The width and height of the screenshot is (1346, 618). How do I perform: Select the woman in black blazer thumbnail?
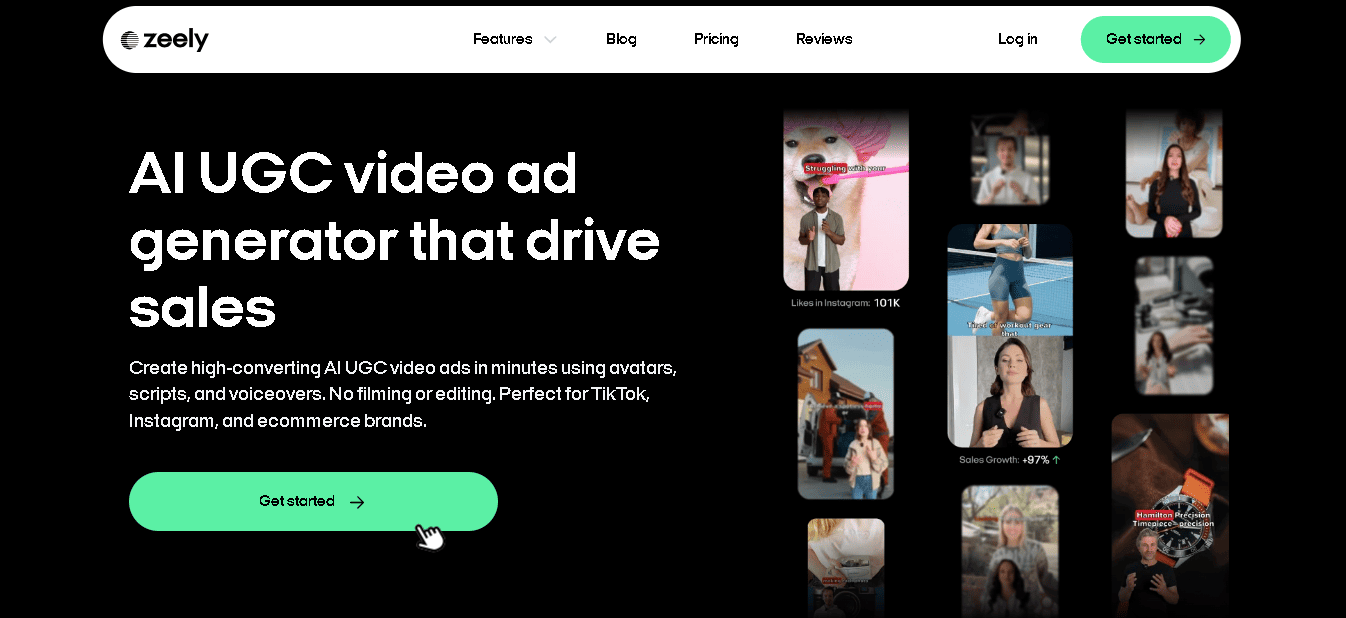[1173, 172]
